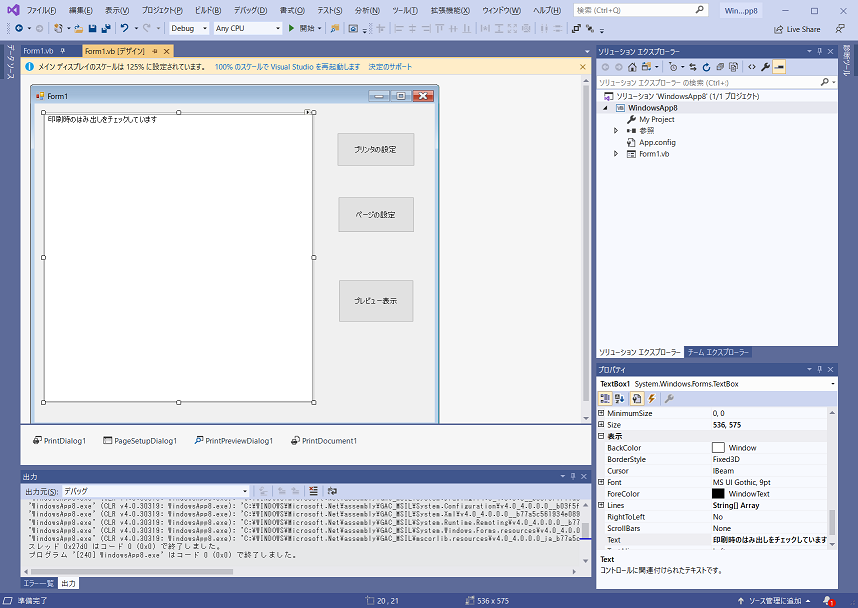Click the notifications bell in the status bar
858x608 pixels.
coord(827,601)
